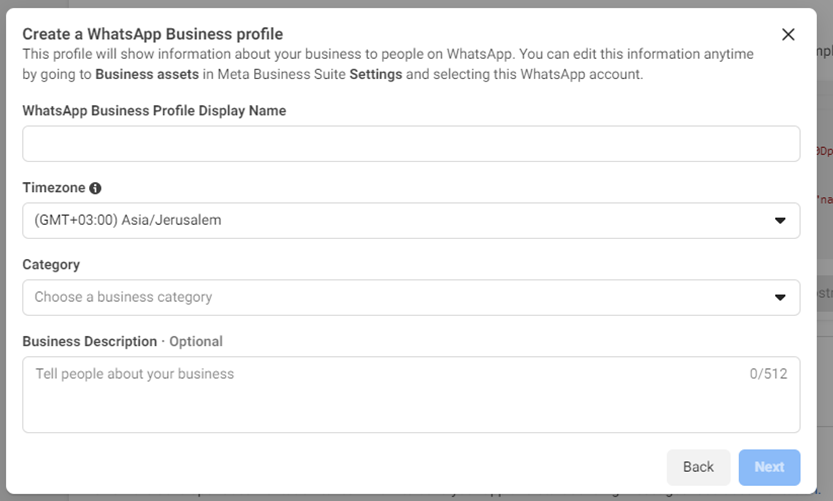The height and width of the screenshot is (501, 833).
Task: Go back using the Back button
Action: pos(698,467)
